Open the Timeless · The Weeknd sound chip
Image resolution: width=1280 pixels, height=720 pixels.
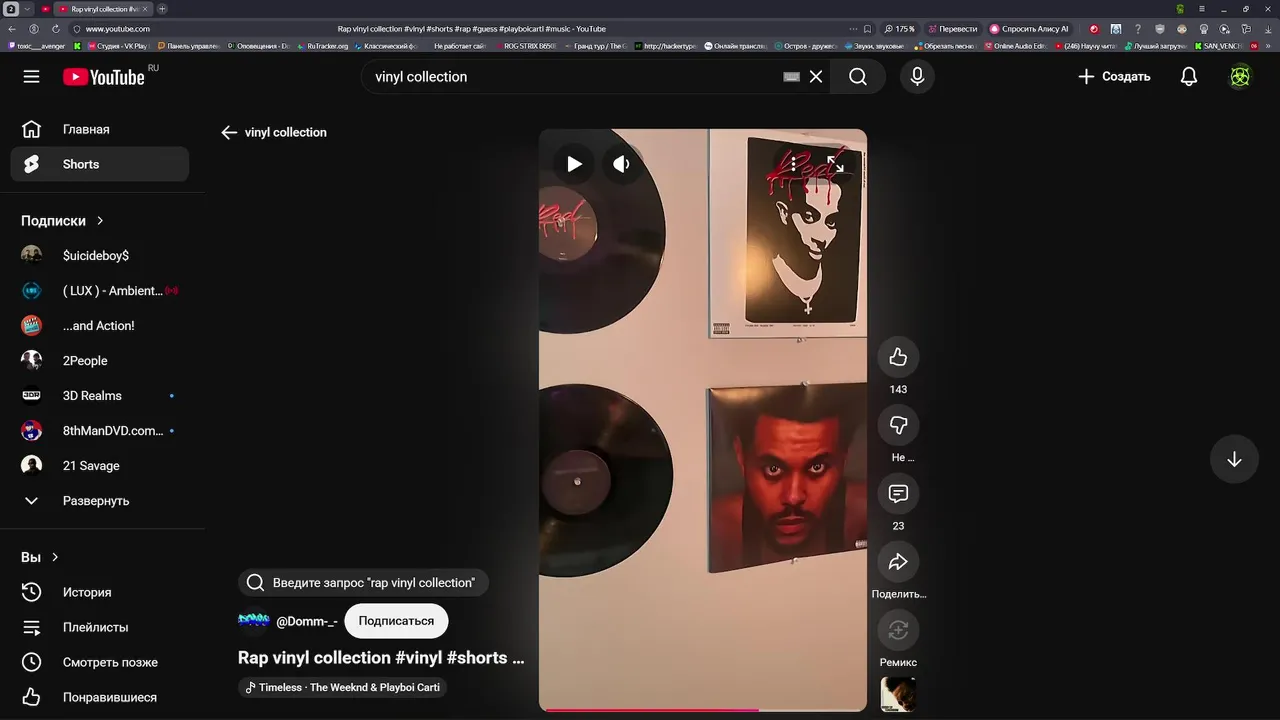342,688
